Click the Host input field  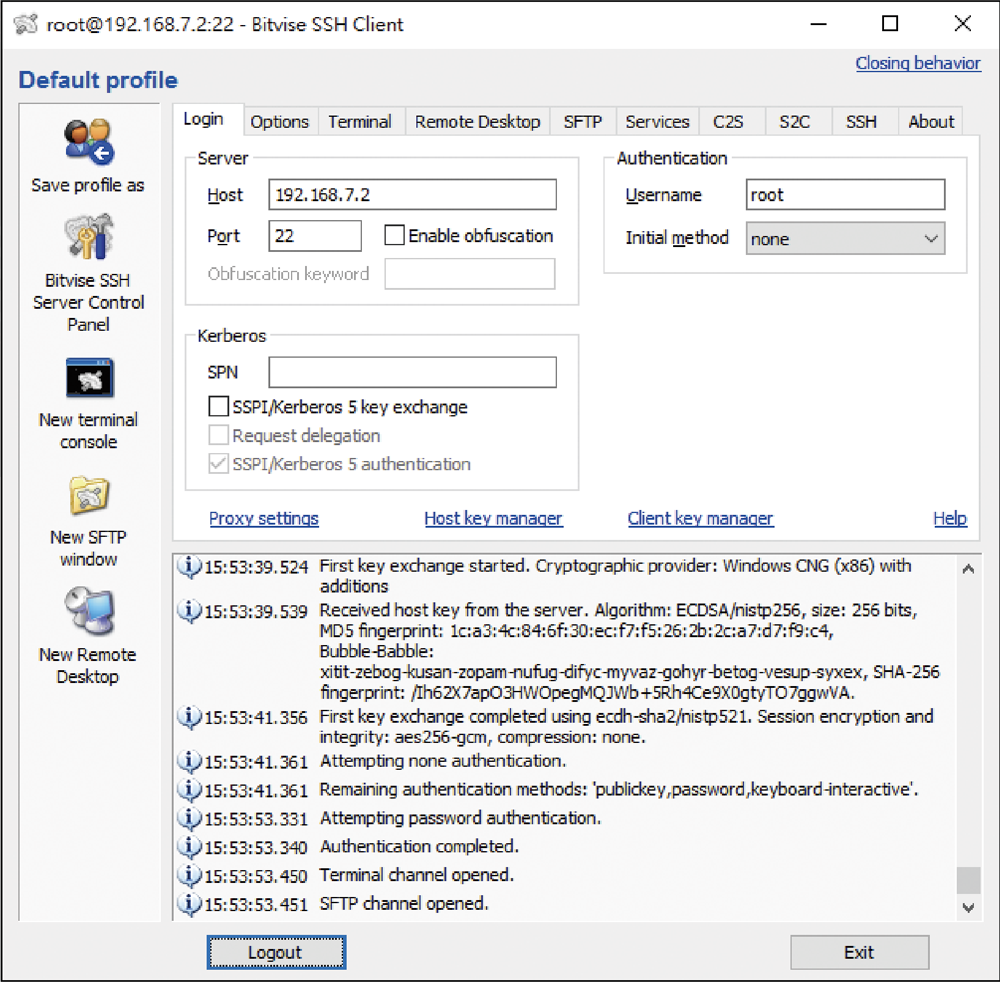click(412, 194)
